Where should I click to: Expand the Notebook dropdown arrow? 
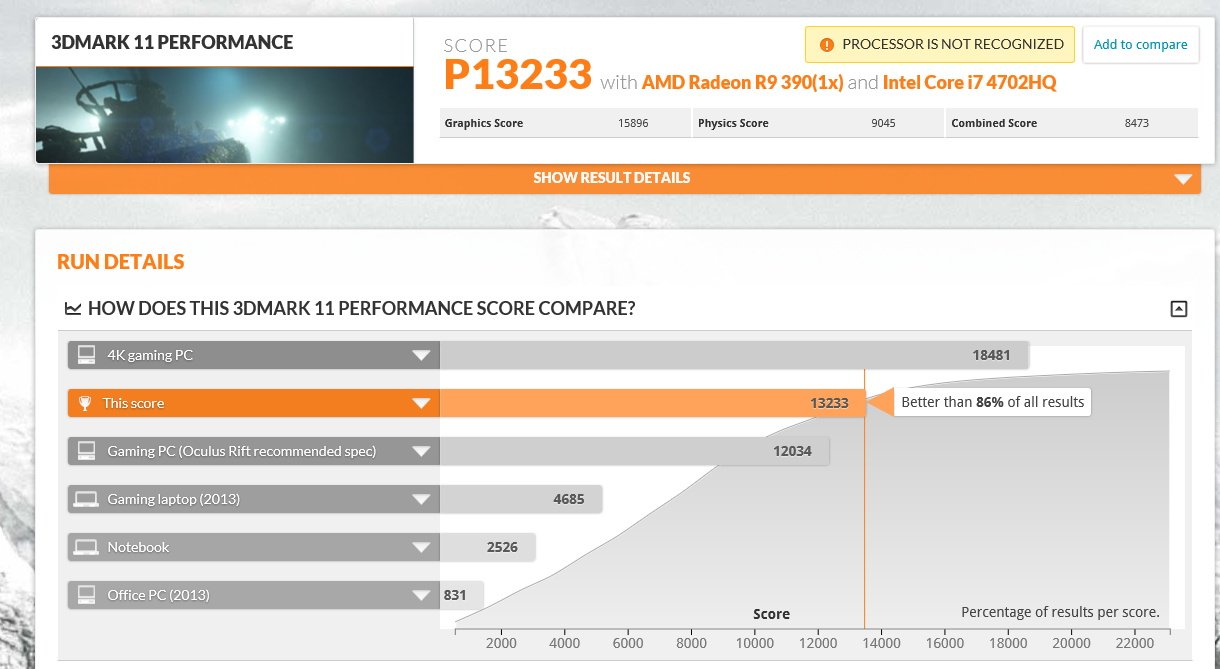tap(421, 548)
